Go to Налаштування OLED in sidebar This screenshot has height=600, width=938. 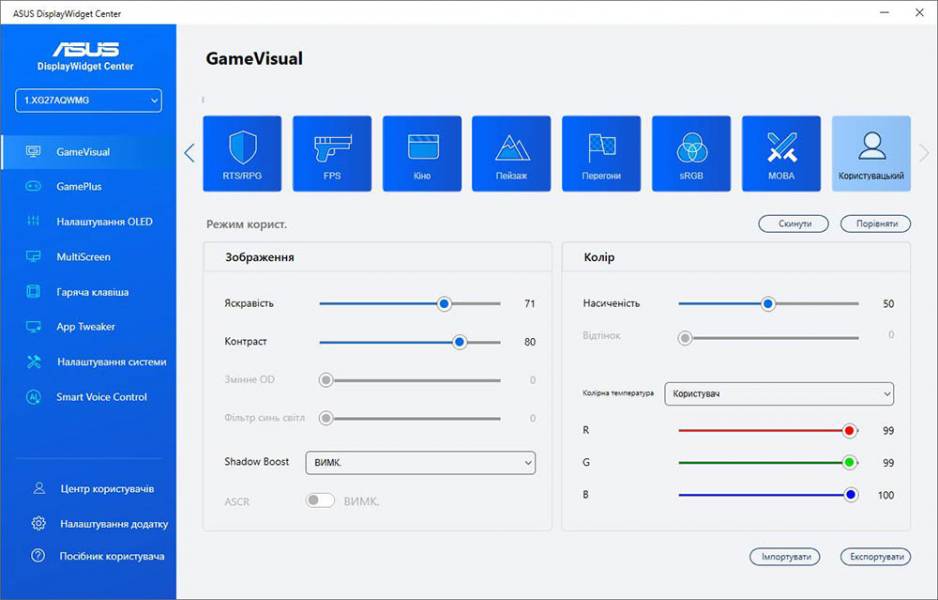click(x=104, y=222)
